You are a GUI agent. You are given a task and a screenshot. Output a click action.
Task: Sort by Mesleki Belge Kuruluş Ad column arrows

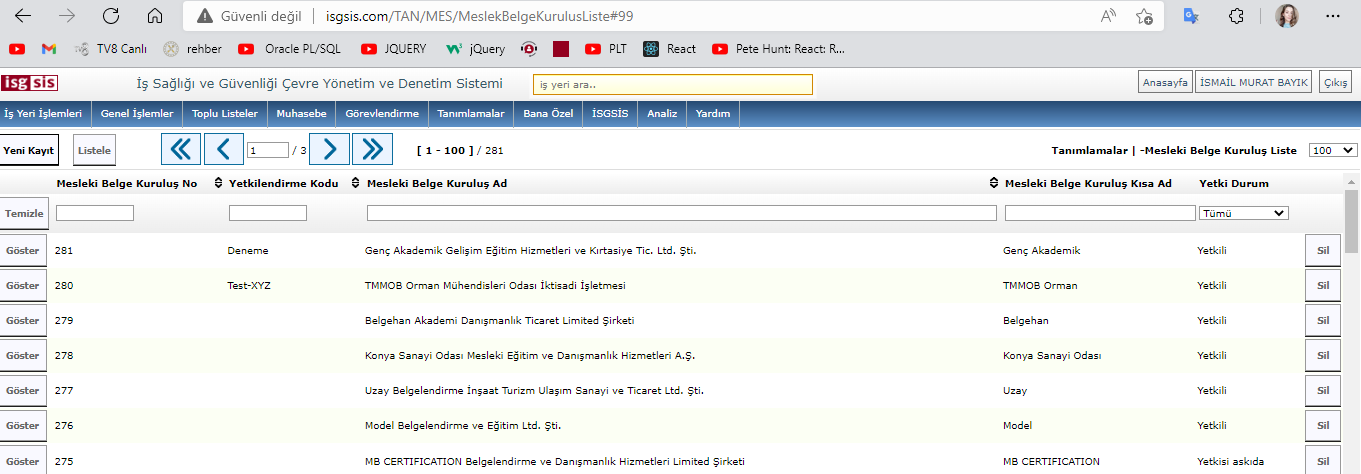357,184
